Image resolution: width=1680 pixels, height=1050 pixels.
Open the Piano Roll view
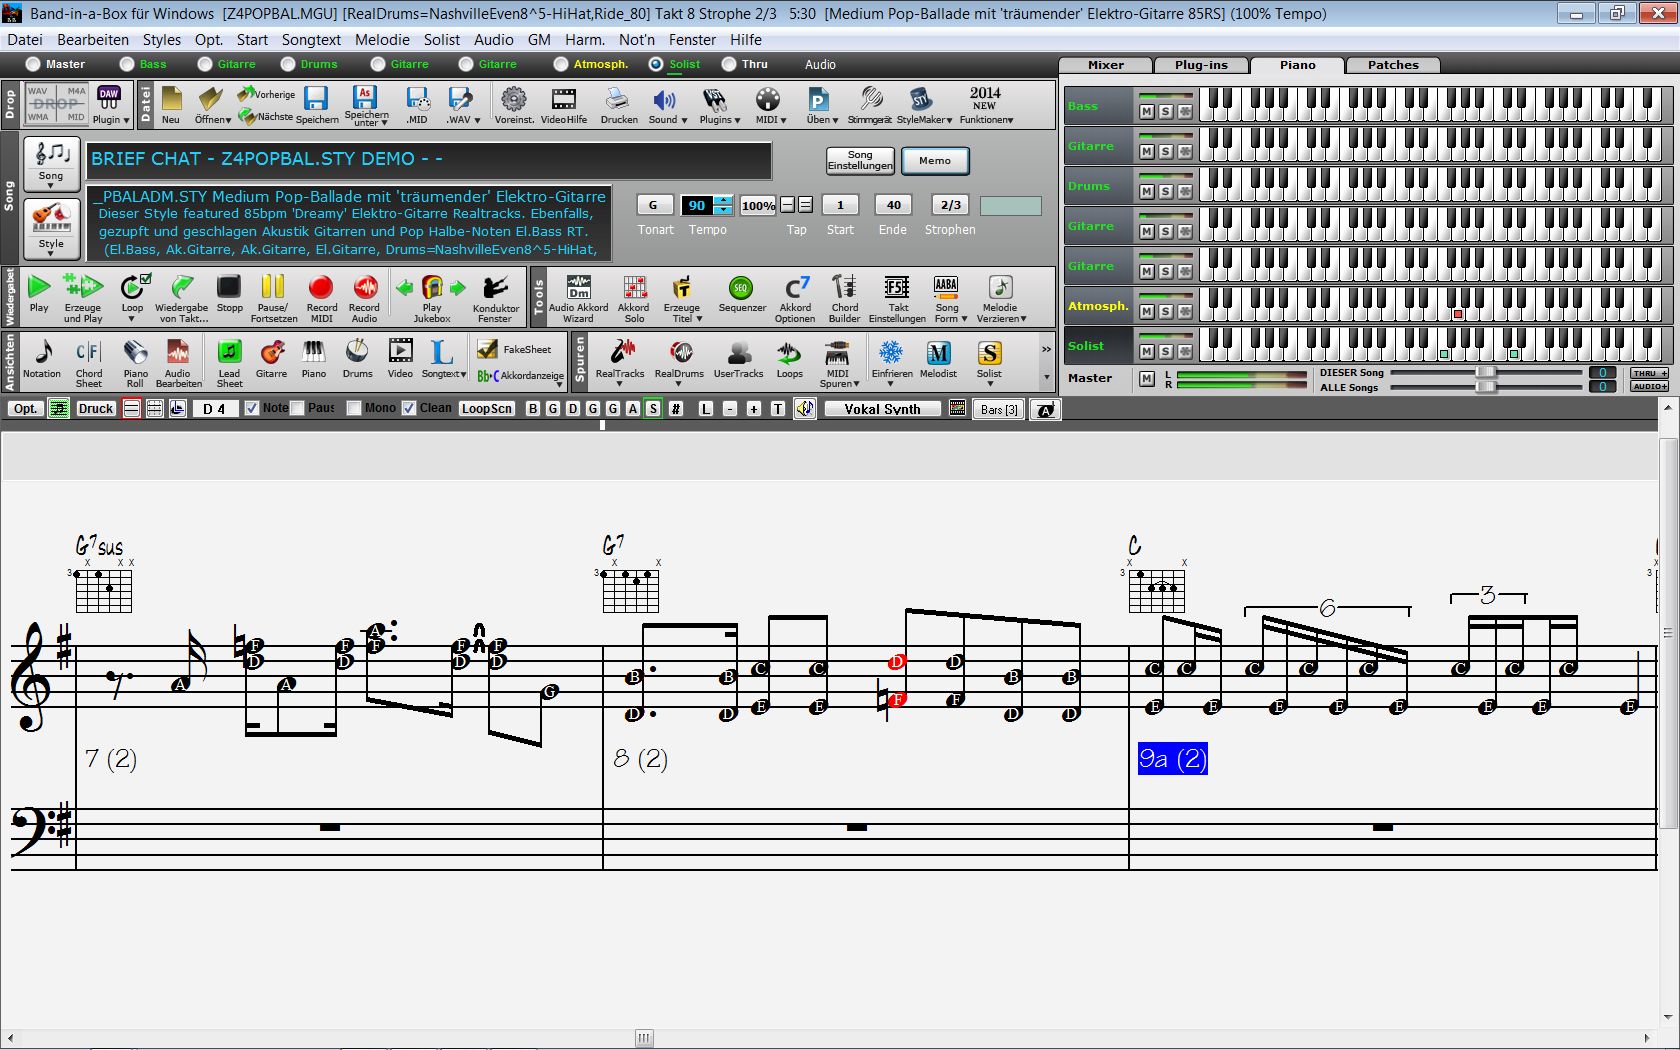coord(135,362)
